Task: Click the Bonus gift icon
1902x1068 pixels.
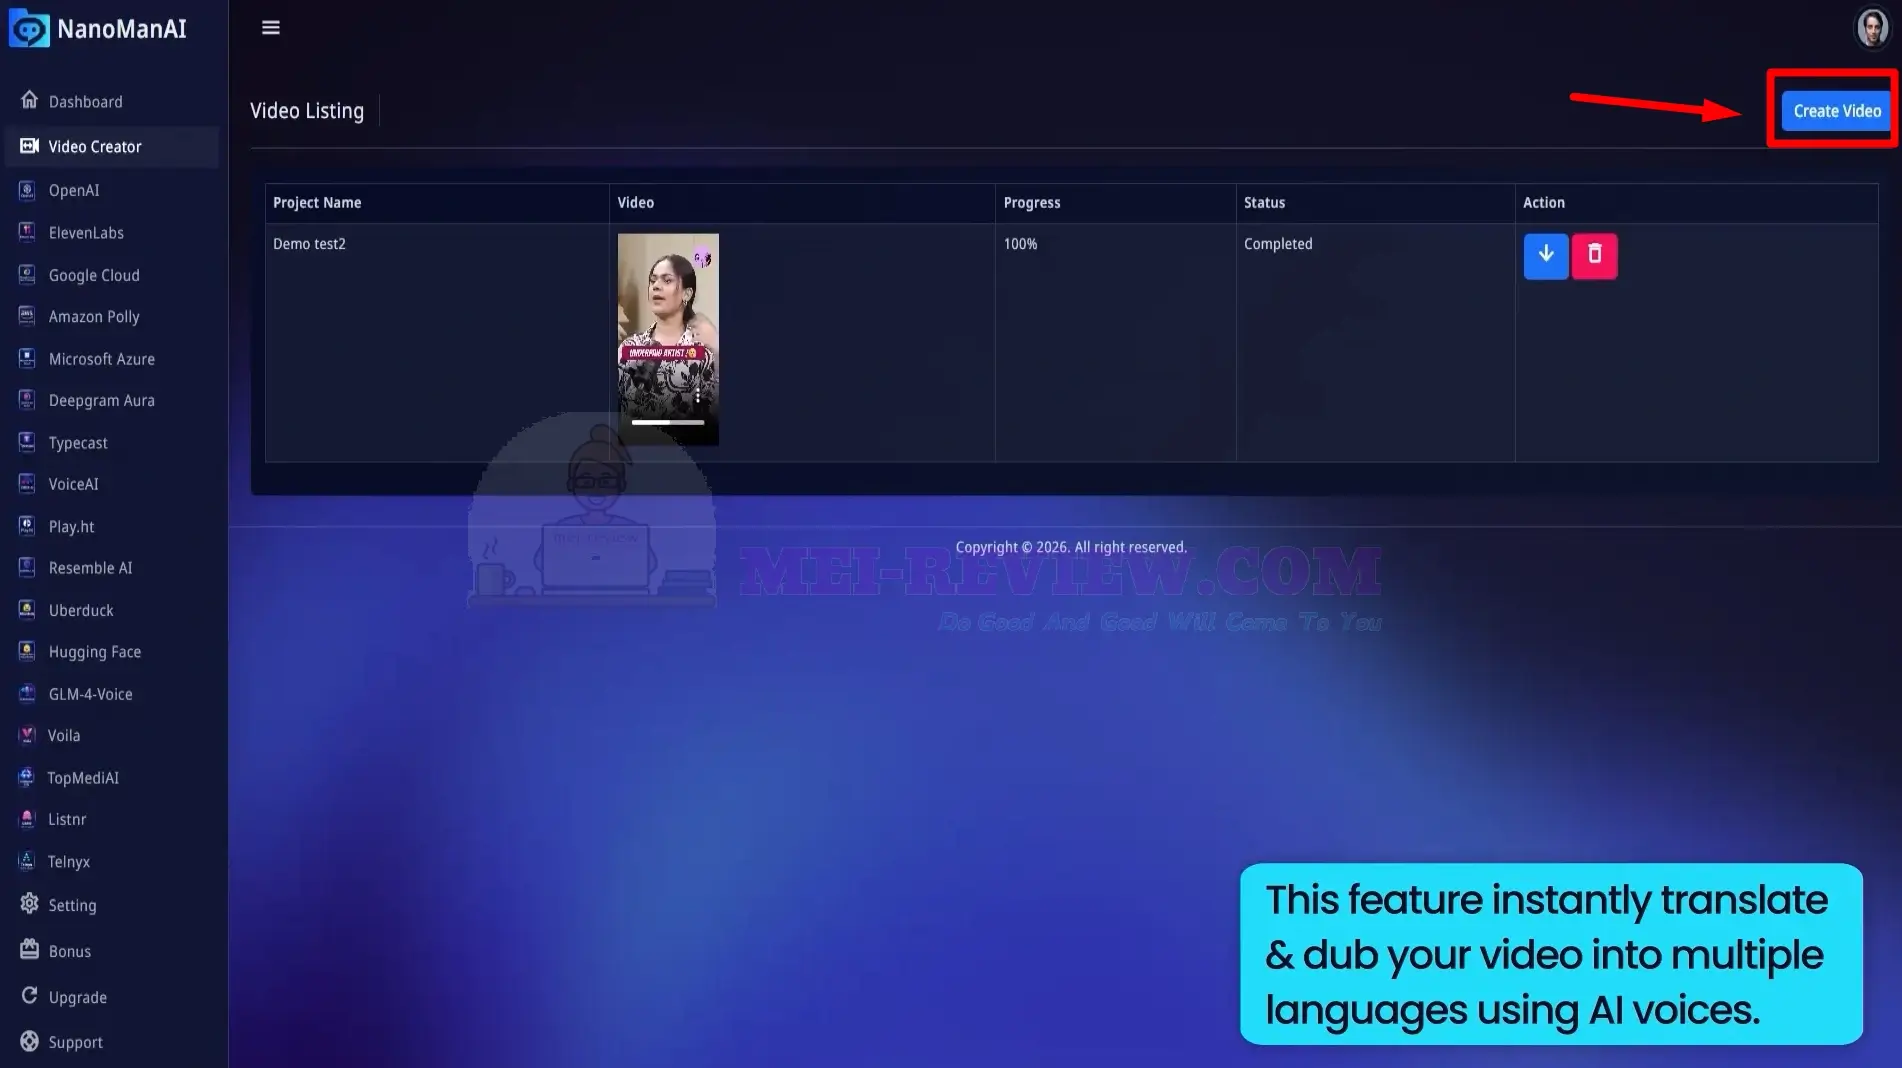Action: pos(29,950)
